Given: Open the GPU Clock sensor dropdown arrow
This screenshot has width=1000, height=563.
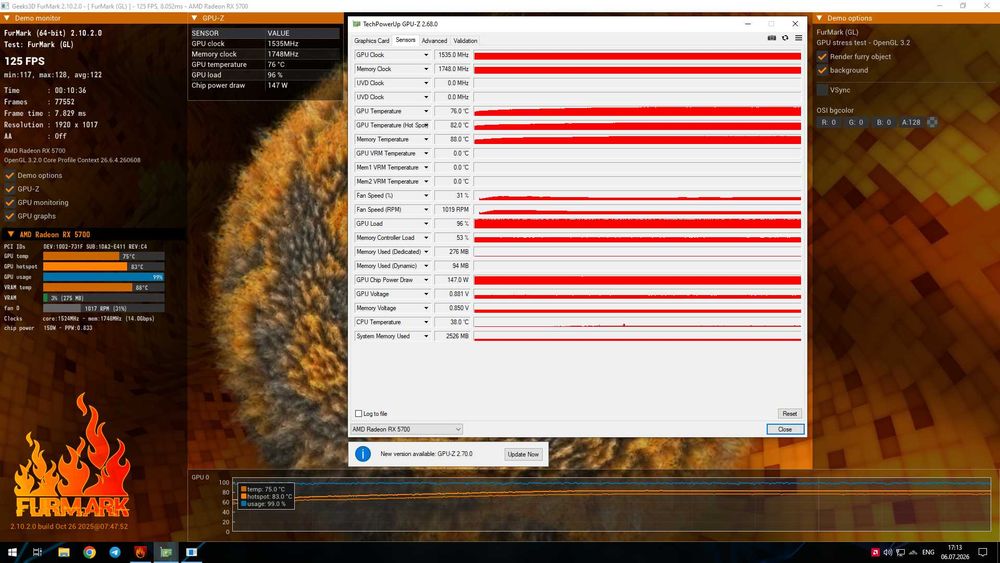Looking at the screenshot, I should coord(426,55).
